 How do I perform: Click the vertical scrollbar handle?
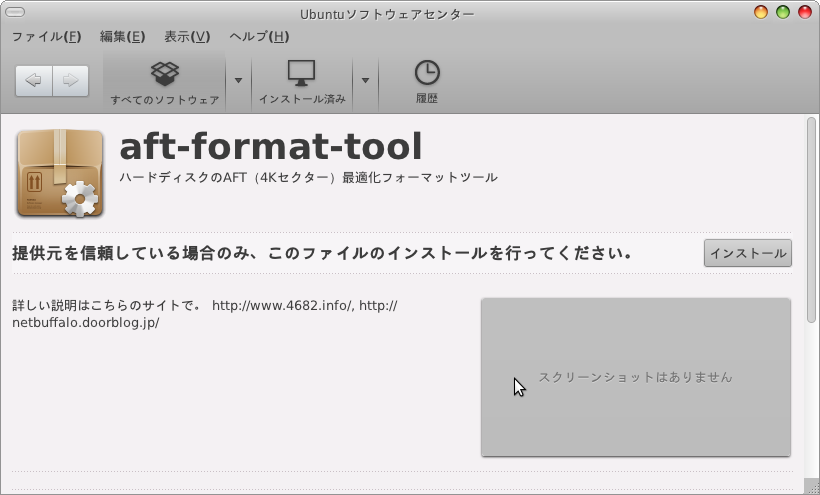(x=811, y=220)
